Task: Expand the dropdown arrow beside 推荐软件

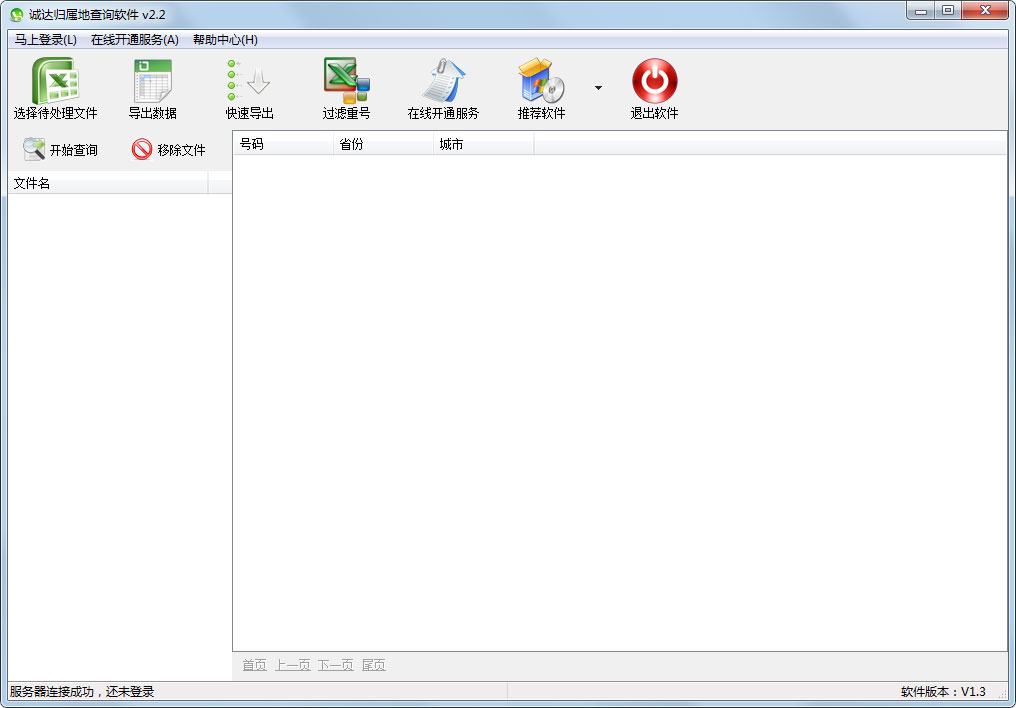Action: coord(598,88)
